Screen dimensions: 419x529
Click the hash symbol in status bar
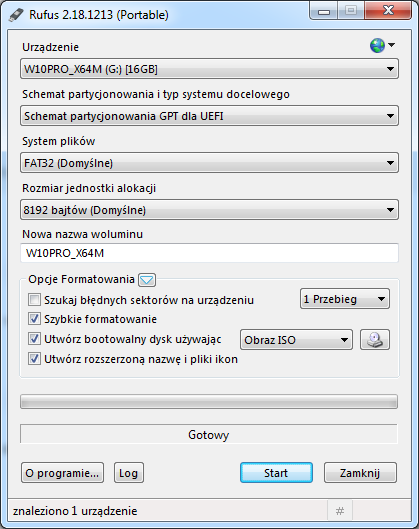340,511
